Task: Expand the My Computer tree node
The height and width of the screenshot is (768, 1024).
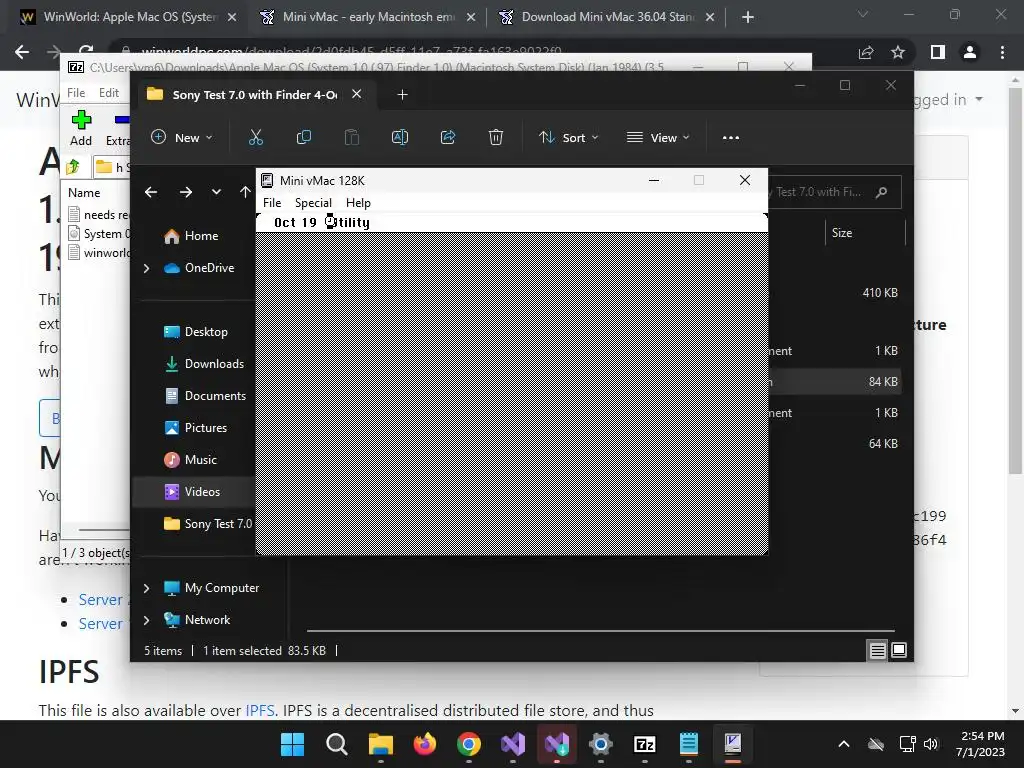Action: pos(146,588)
